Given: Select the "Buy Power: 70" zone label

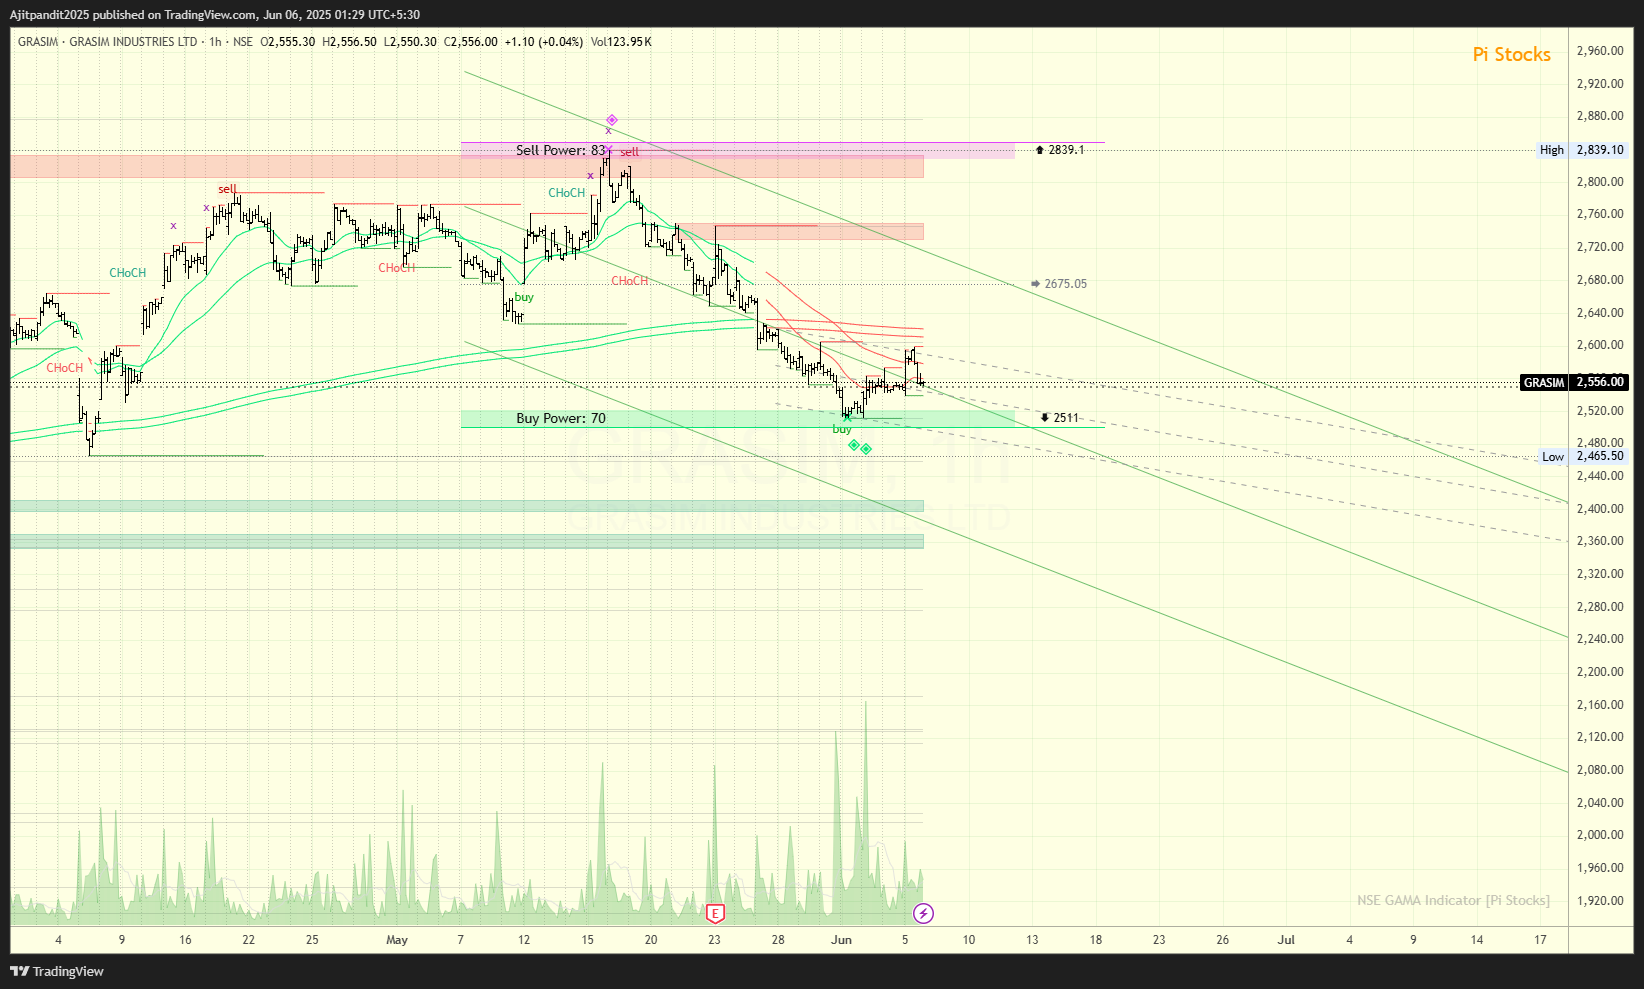Looking at the screenshot, I should point(561,418).
